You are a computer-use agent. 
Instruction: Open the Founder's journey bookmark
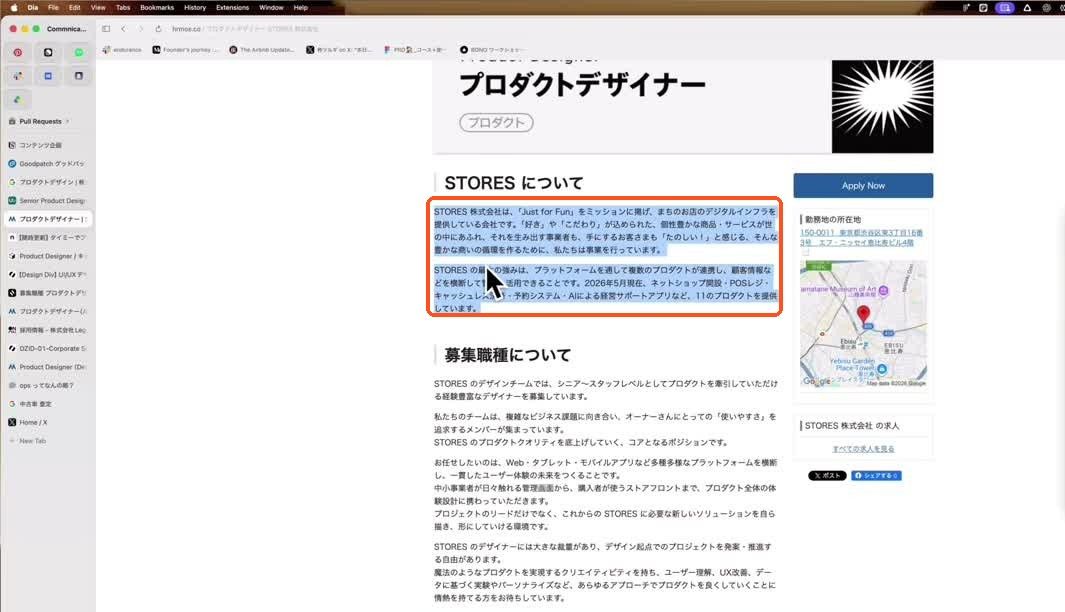[x=186, y=50]
